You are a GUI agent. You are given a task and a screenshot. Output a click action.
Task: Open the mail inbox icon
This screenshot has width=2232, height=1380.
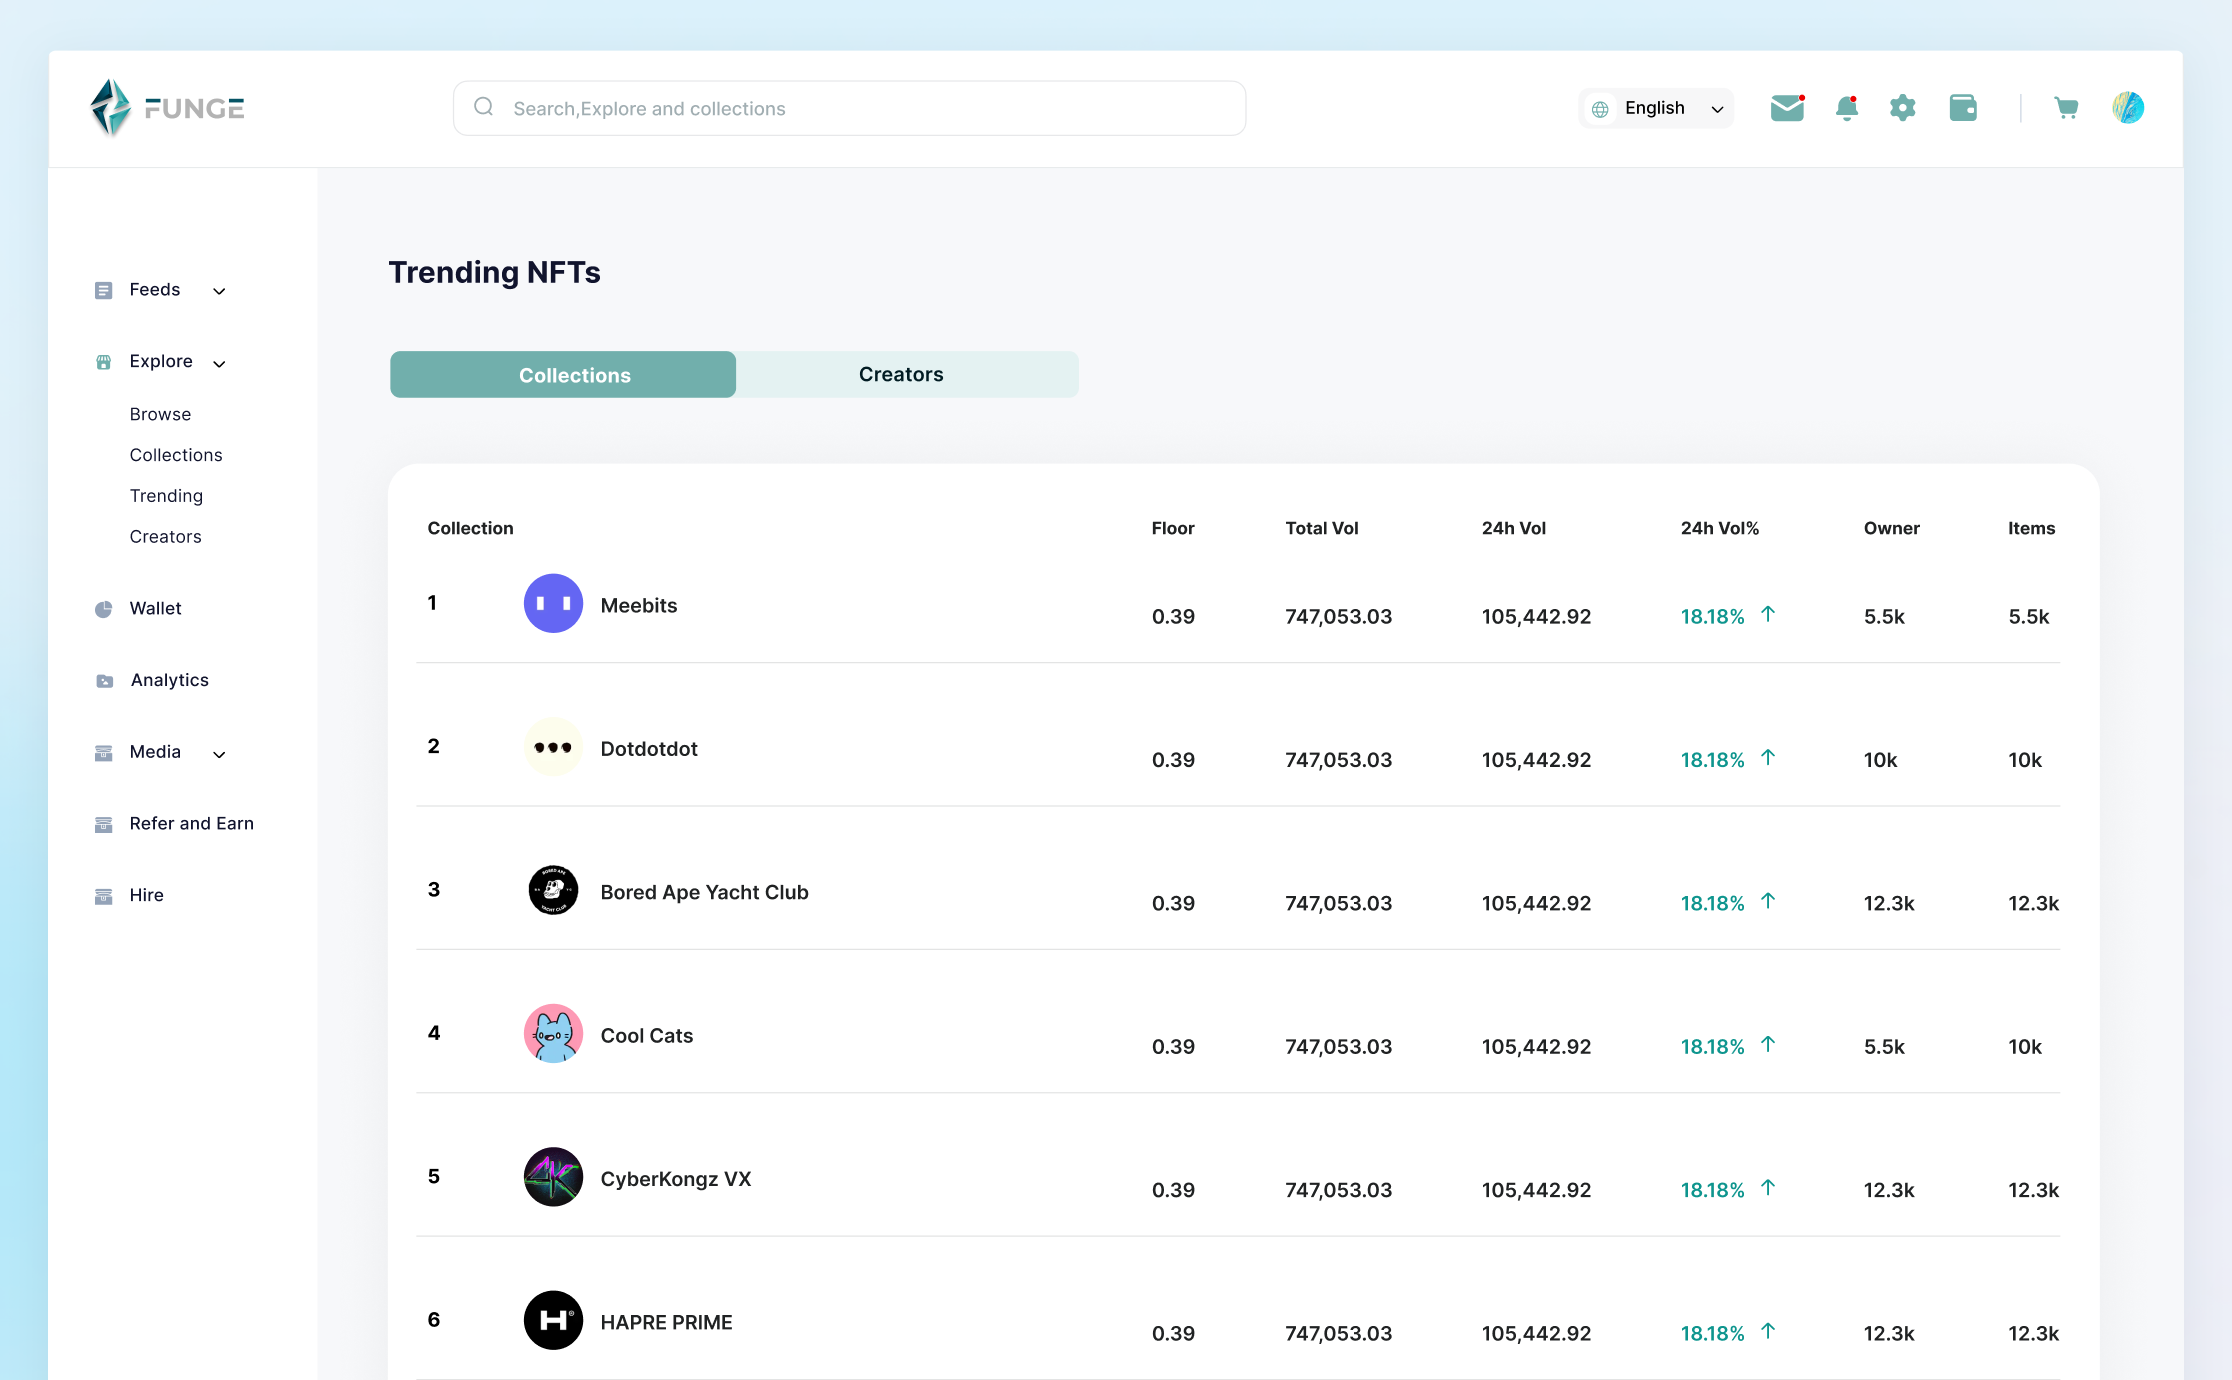pyautogui.click(x=1787, y=108)
